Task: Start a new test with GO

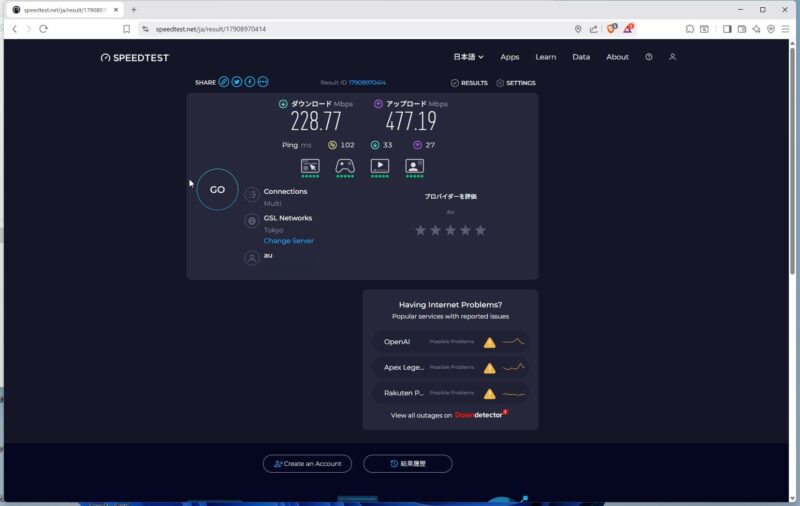Action: coord(217,189)
